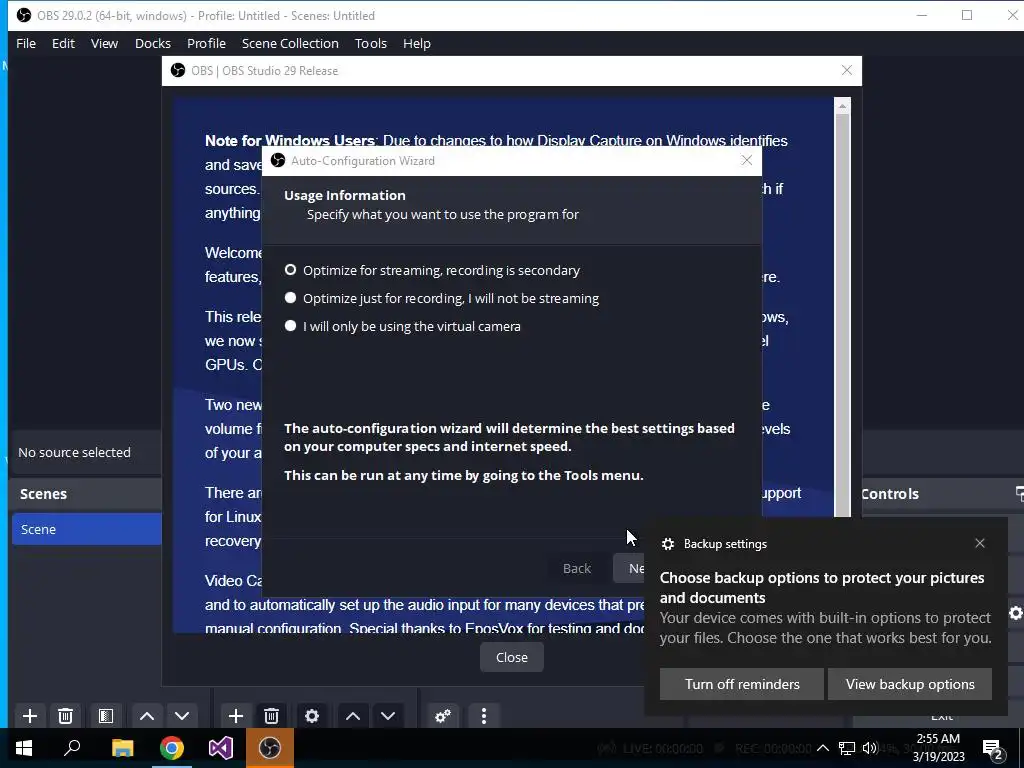The image size is (1024, 768).
Task: Launch Google Chrome from the taskbar
Action: pos(171,748)
